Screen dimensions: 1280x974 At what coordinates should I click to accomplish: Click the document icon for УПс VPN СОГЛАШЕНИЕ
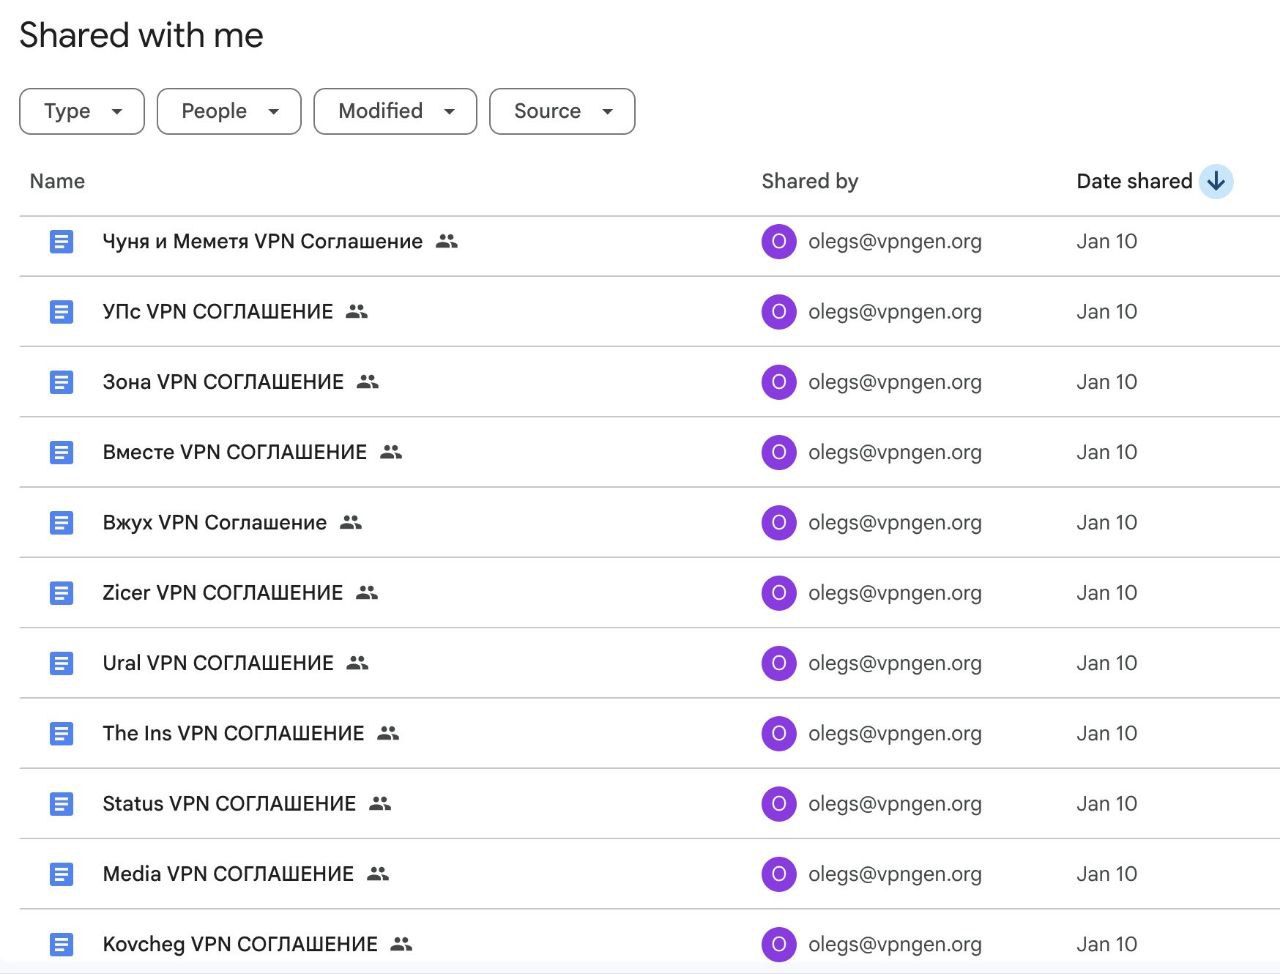click(61, 311)
